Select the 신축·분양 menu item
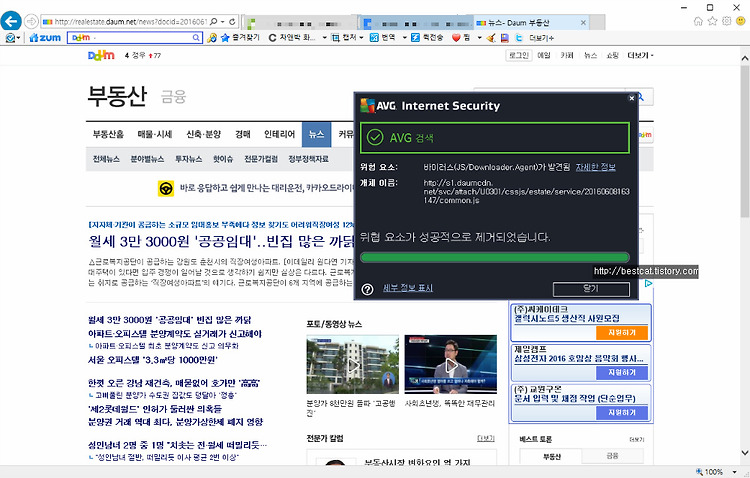 pyautogui.click(x=203, y=134)
